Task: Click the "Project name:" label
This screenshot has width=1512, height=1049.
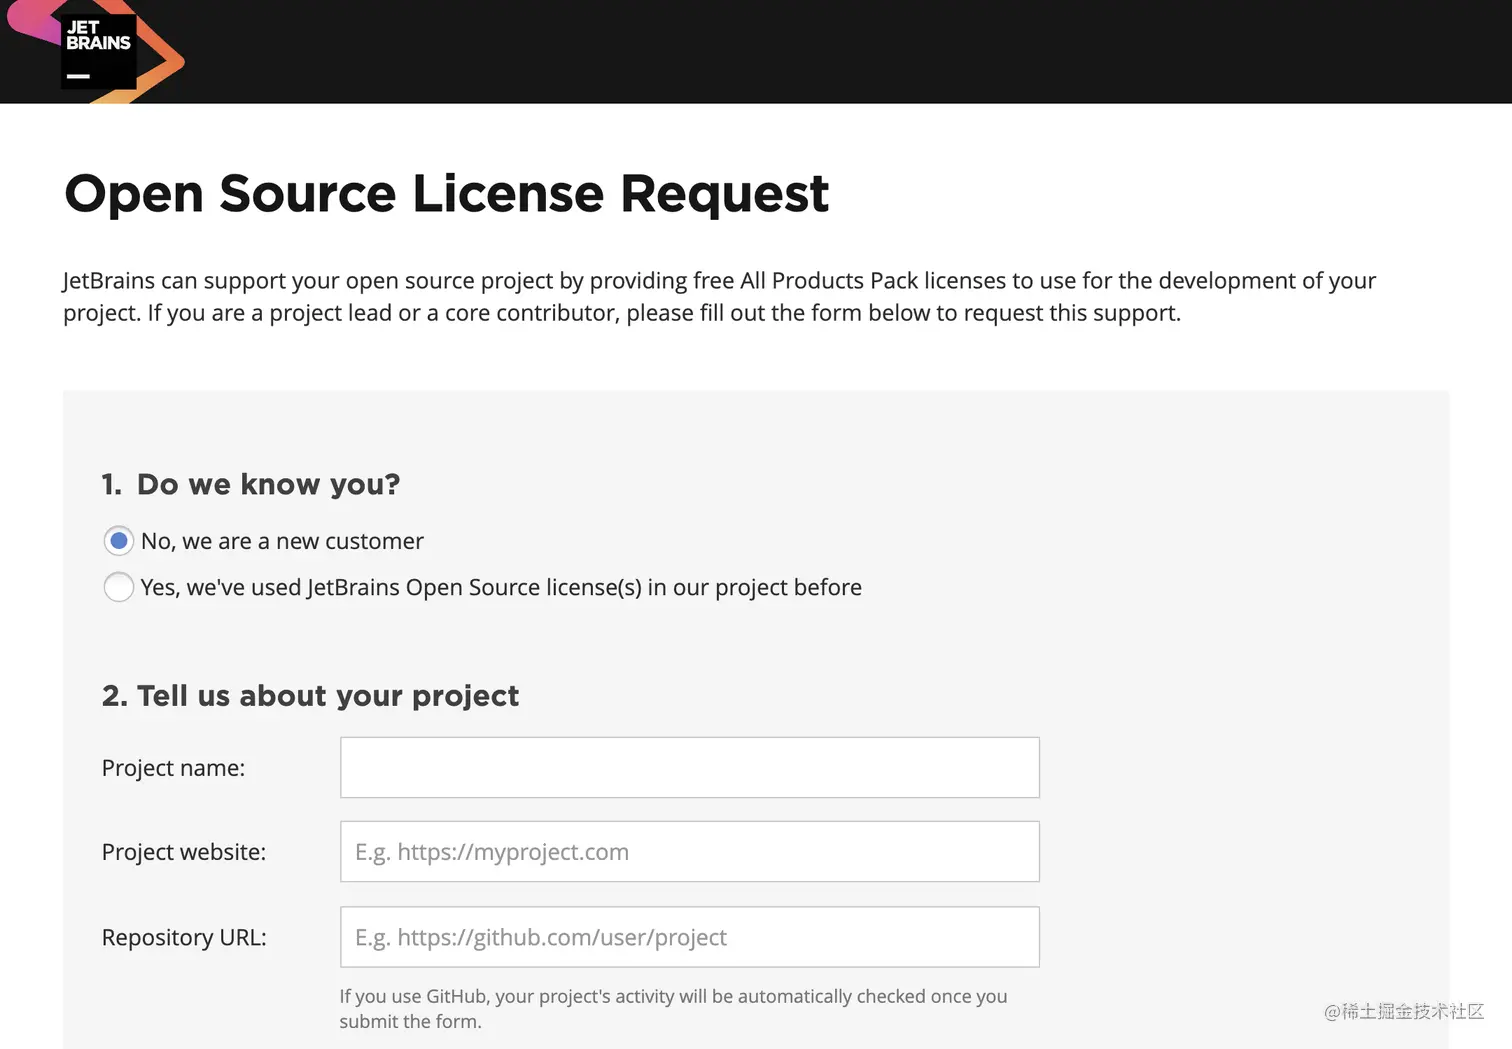Action: [x=173, y=768]
